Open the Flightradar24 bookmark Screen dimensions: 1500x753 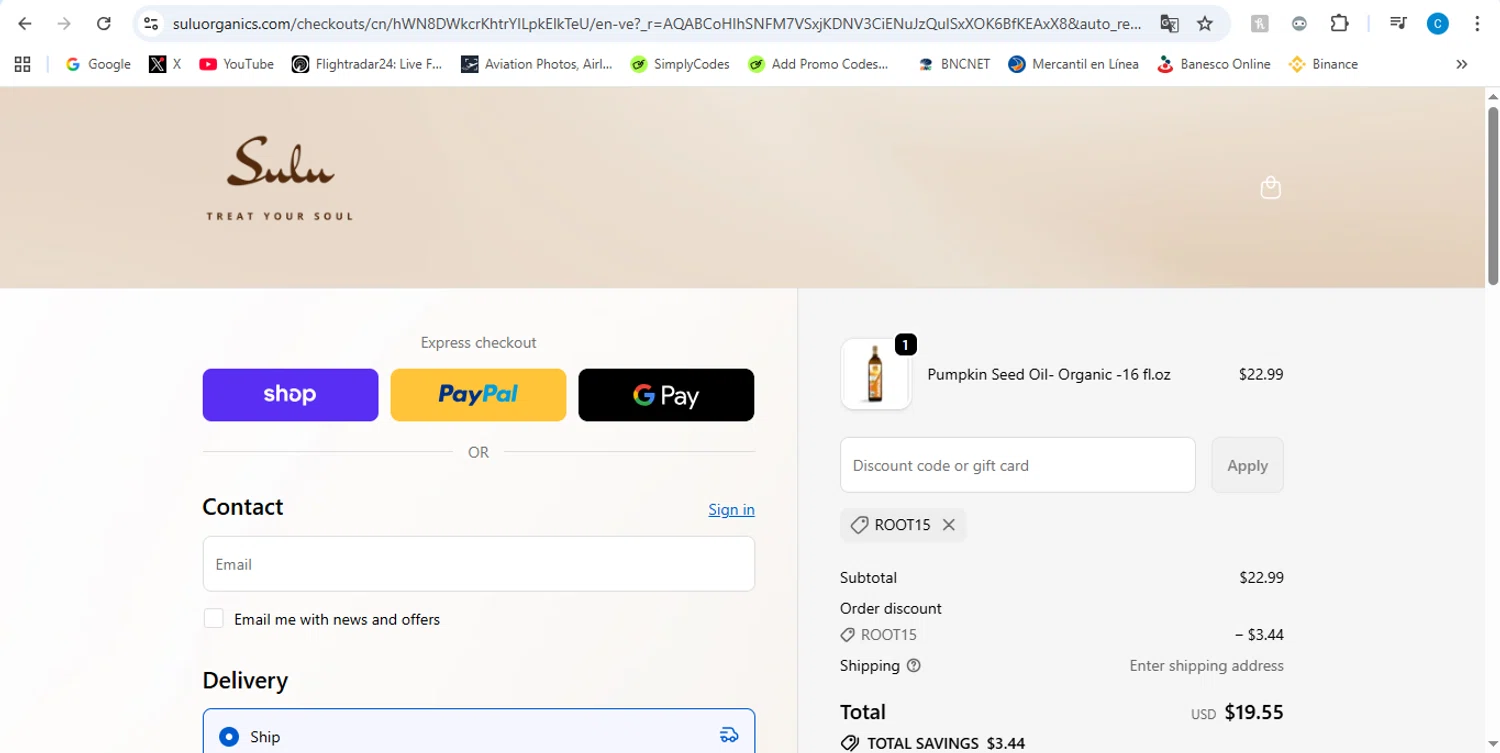point(367,64)
